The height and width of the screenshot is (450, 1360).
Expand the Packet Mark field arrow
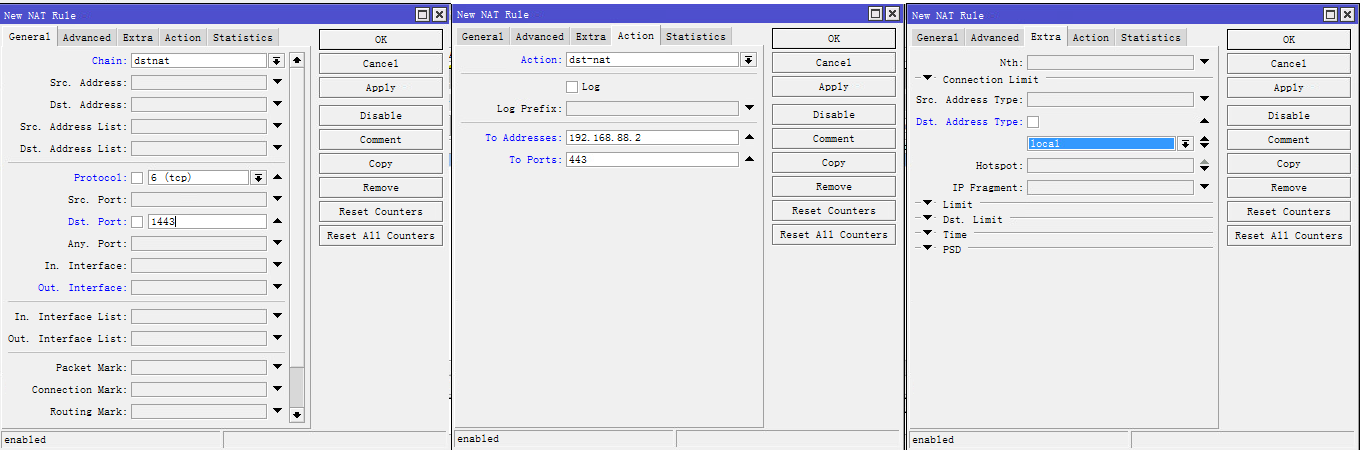pyautogui.click(x=277, y=368)
